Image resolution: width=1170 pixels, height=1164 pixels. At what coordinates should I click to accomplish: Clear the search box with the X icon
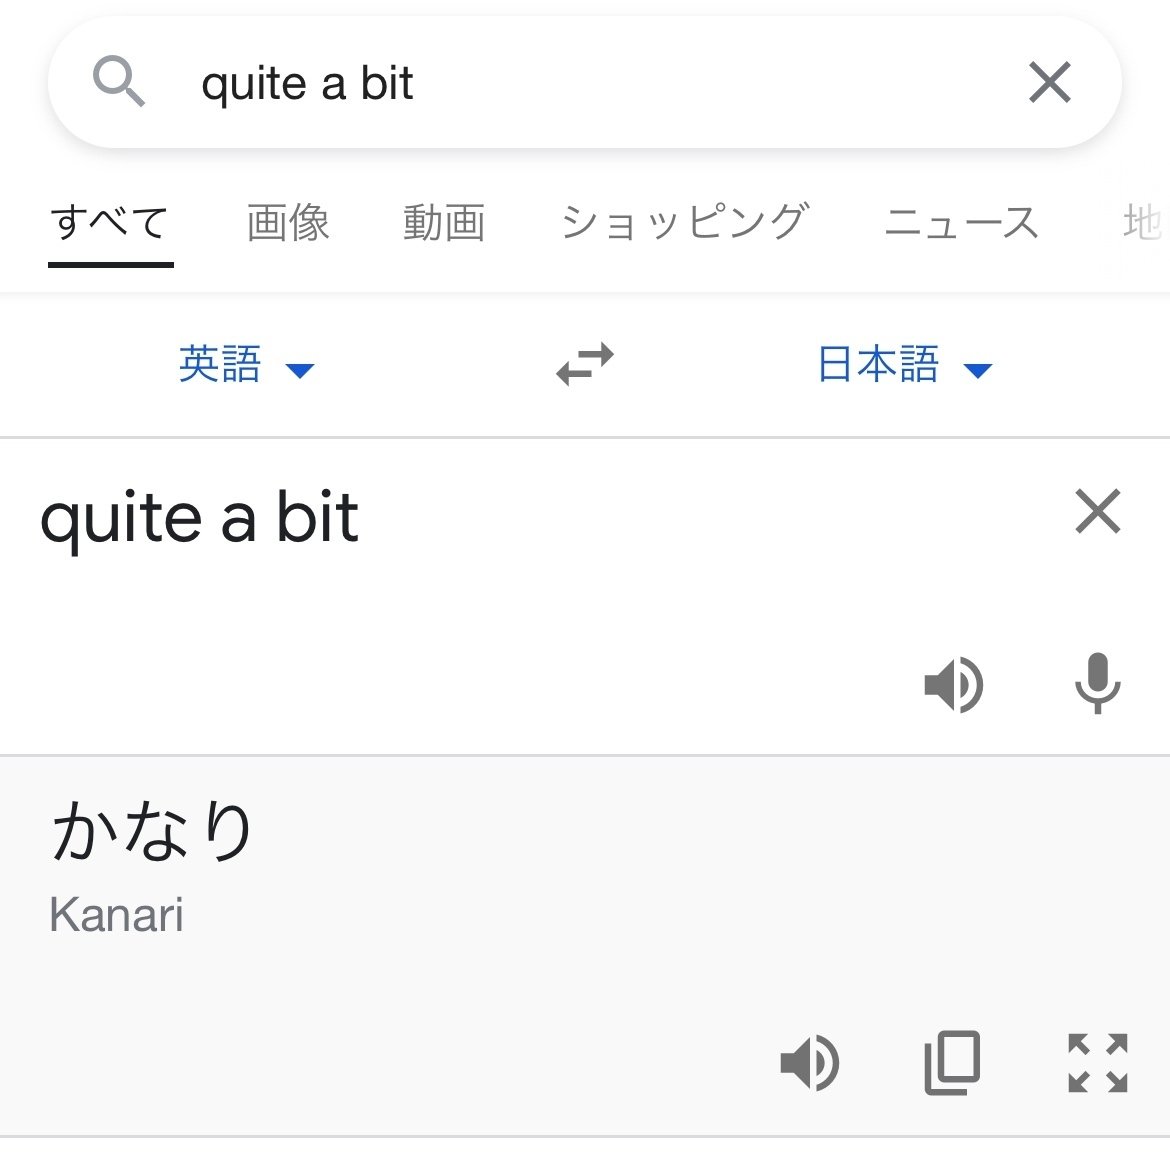[1049, 83]
